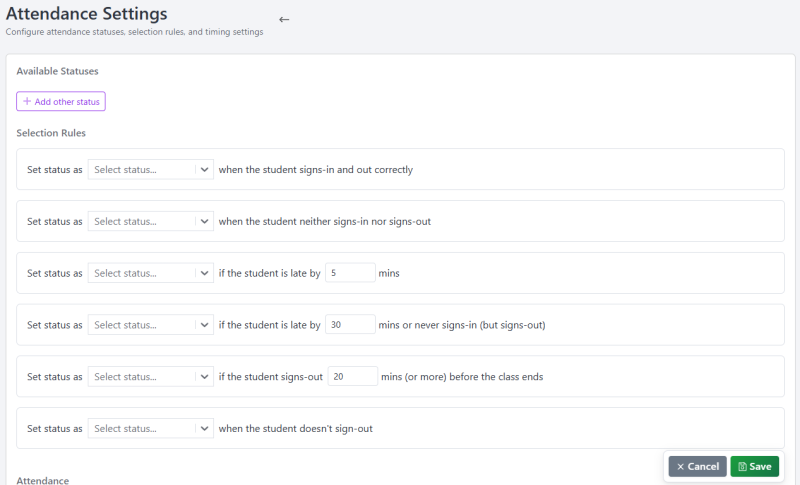The image size is (800, 485).
Task: Click the Attendance Settings page title
Action: click(x=86, y=14)
